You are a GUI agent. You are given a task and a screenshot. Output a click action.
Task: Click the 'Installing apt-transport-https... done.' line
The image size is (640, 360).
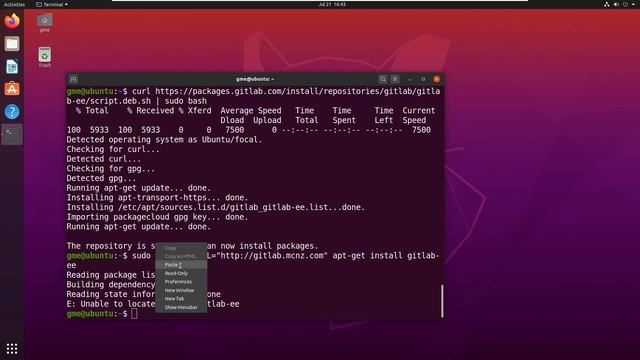click(157, 198)
